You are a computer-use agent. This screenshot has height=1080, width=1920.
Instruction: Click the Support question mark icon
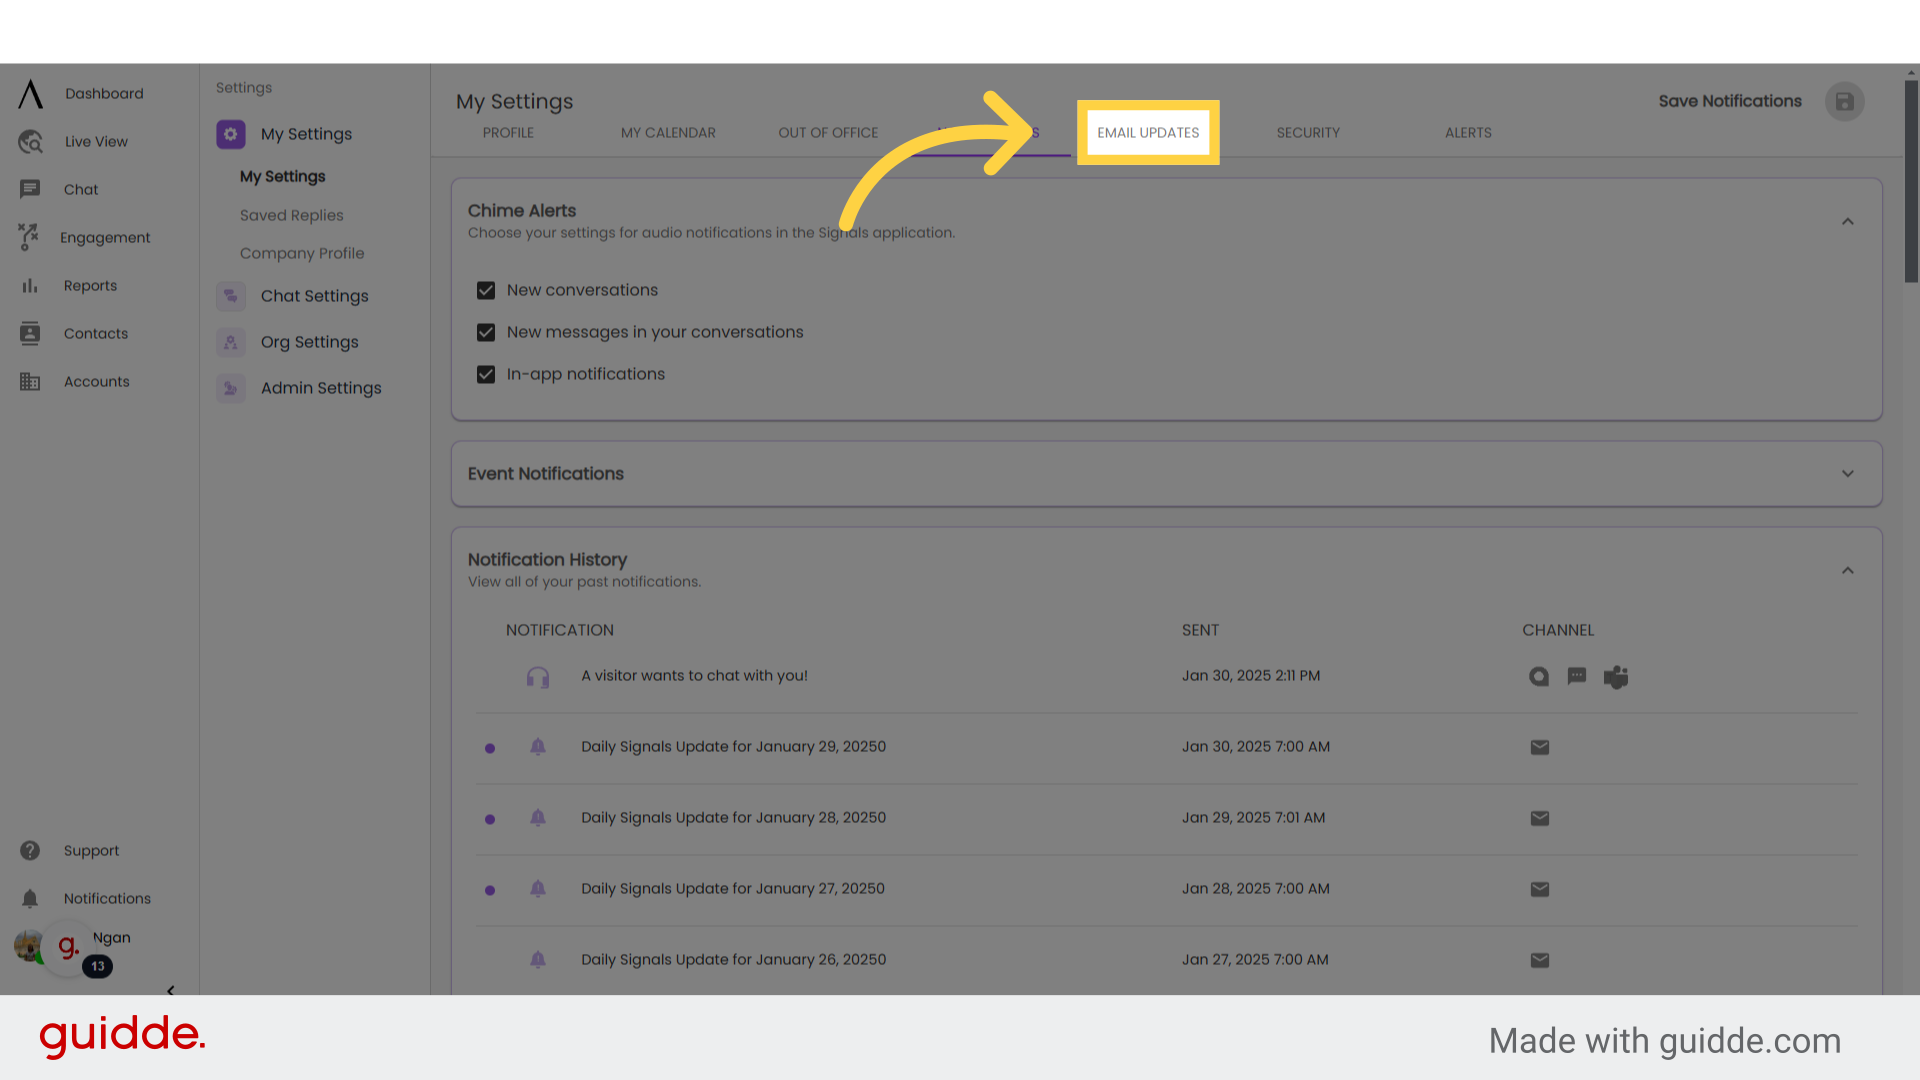pyautogui.click(x=30, y=850)
